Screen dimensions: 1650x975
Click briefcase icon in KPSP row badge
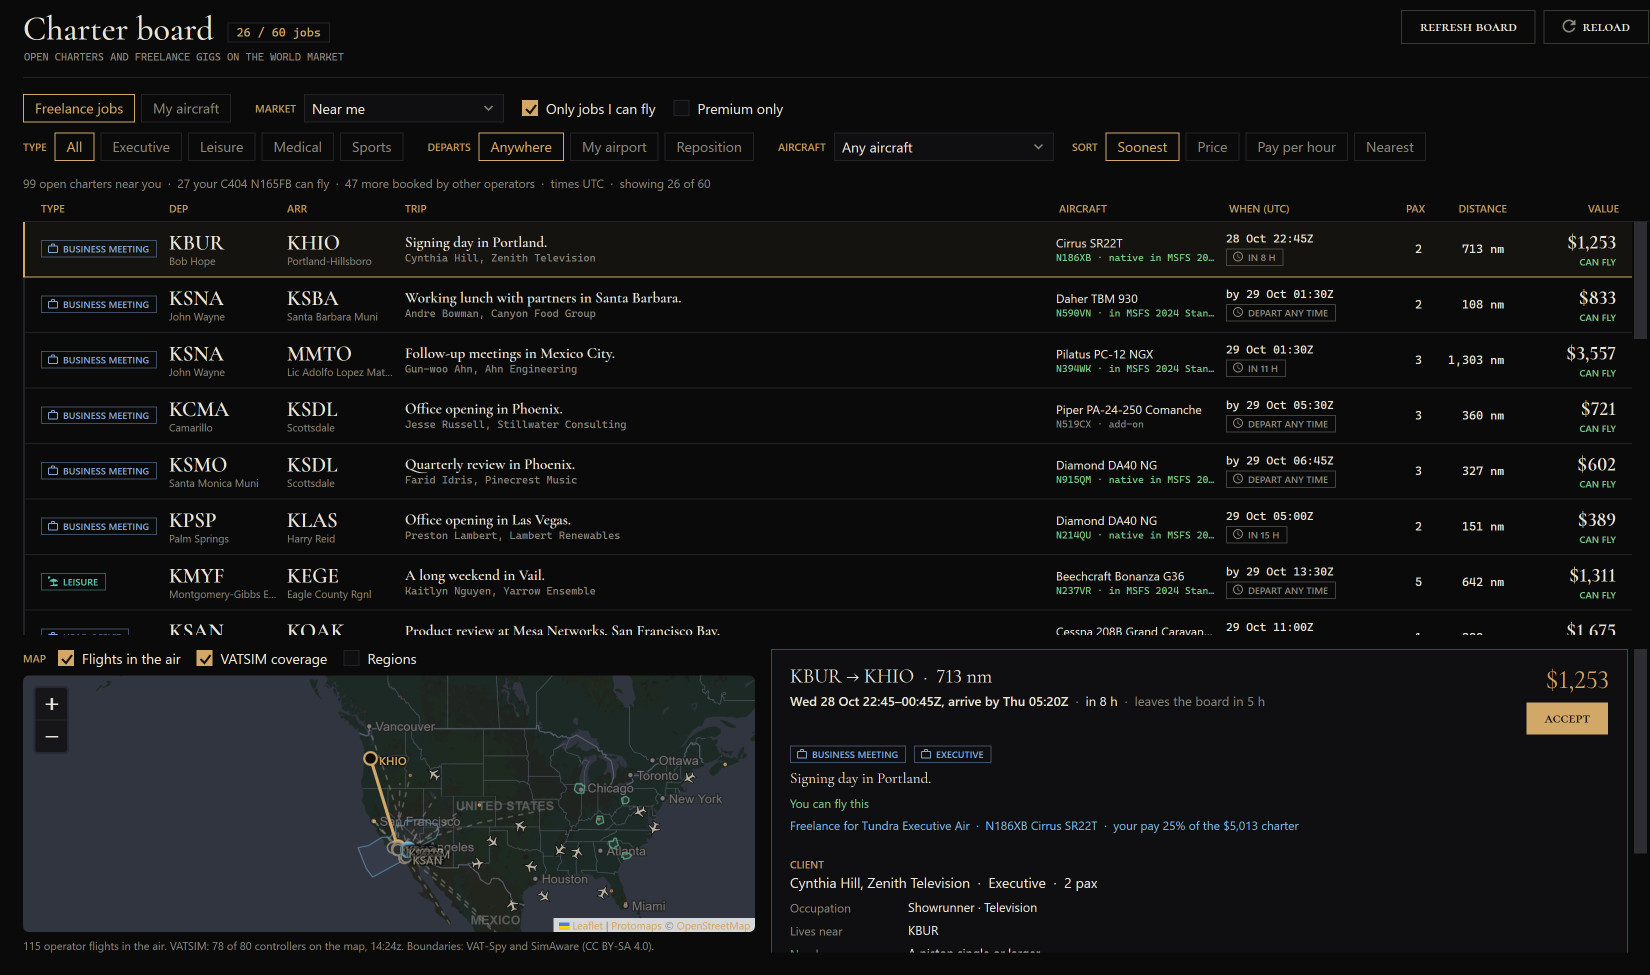53,526
